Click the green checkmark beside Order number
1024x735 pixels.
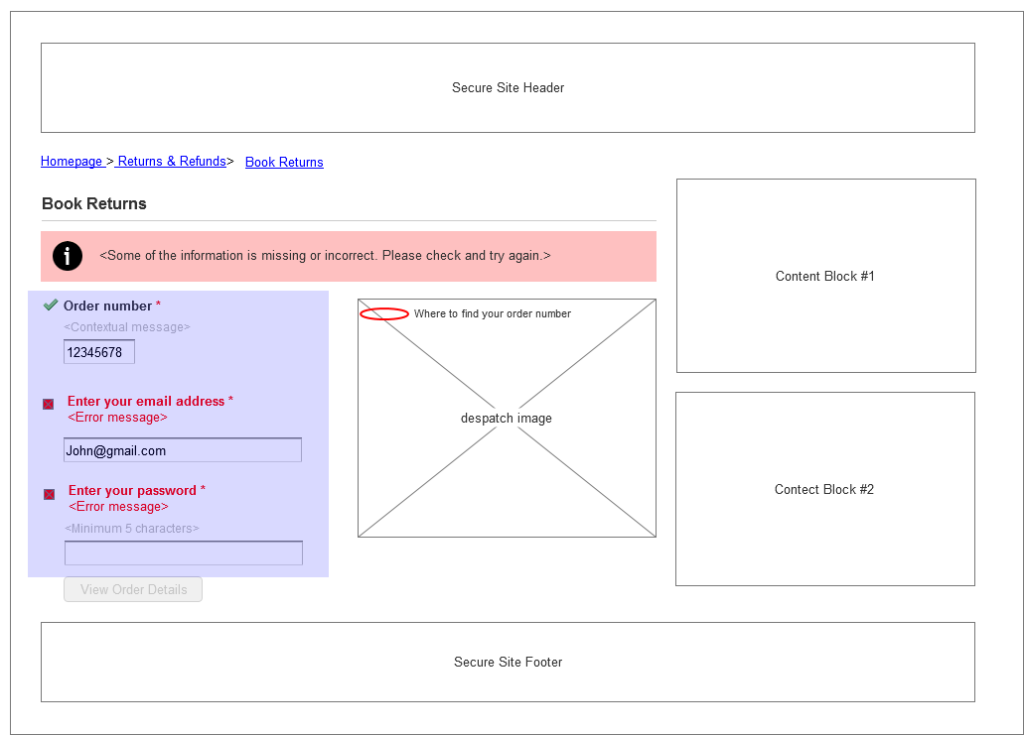[50, 305]
